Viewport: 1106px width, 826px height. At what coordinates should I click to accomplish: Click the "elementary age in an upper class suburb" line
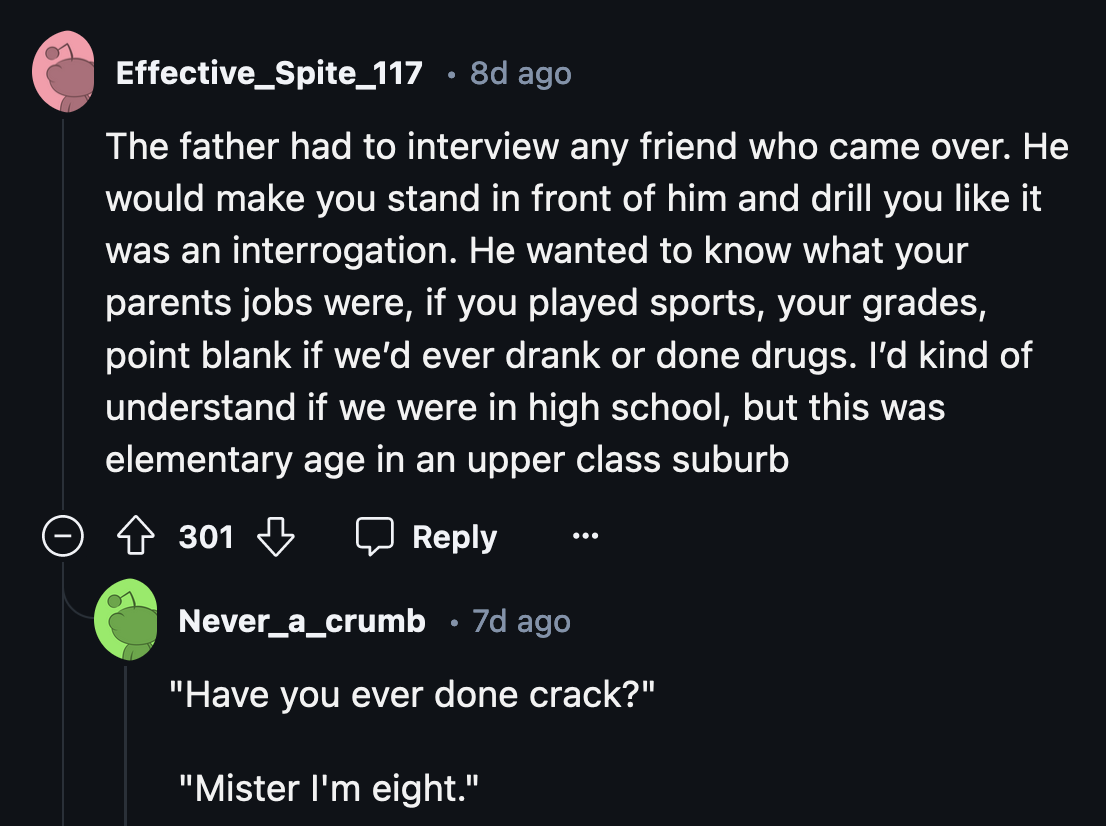(447, 459)
